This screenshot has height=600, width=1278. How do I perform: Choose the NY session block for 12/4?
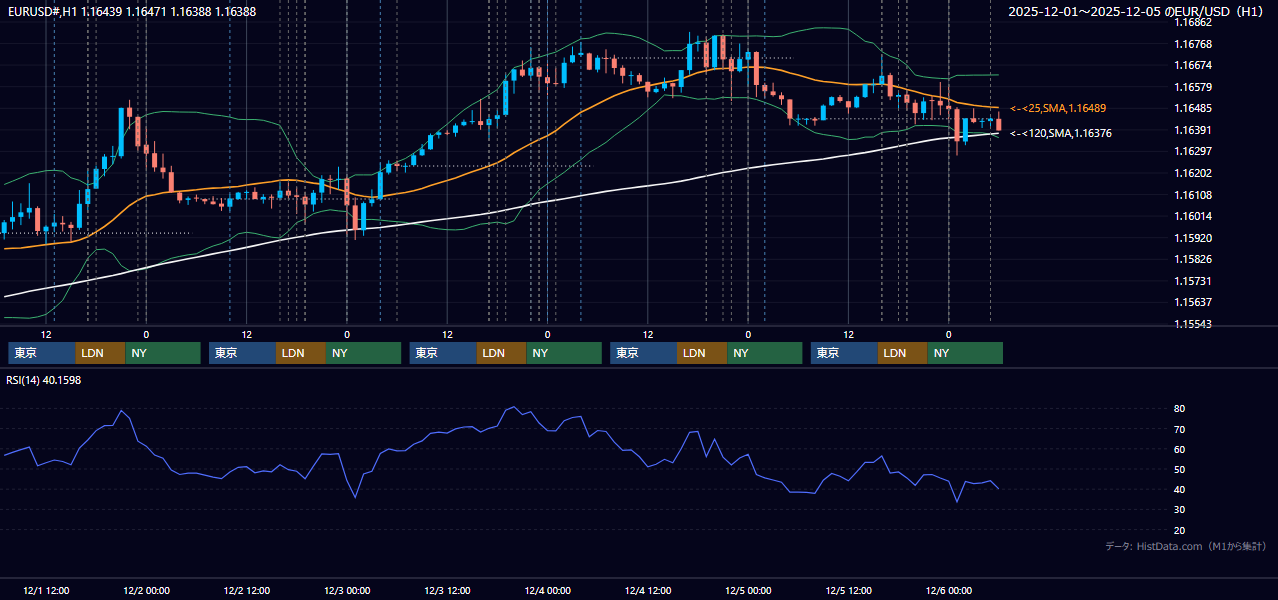click(x=765, y=353)
